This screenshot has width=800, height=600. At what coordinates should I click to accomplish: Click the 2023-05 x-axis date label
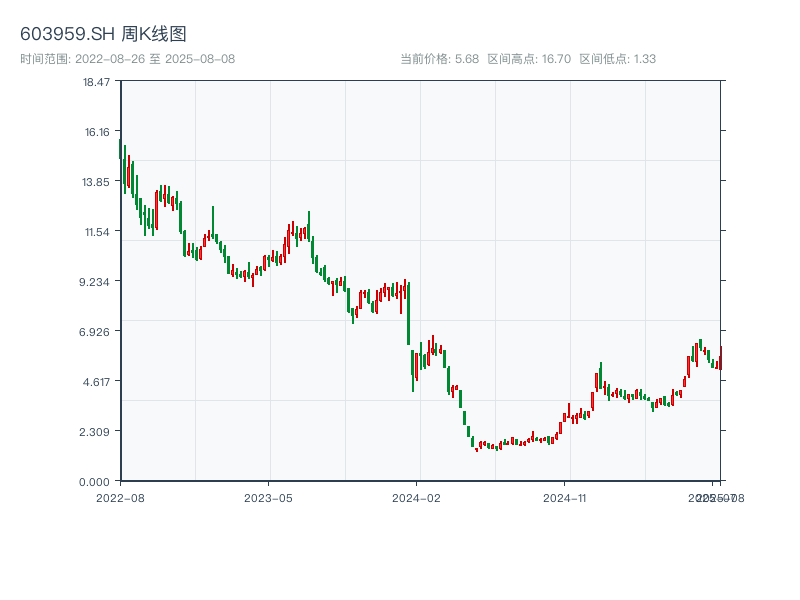point(268,497)
